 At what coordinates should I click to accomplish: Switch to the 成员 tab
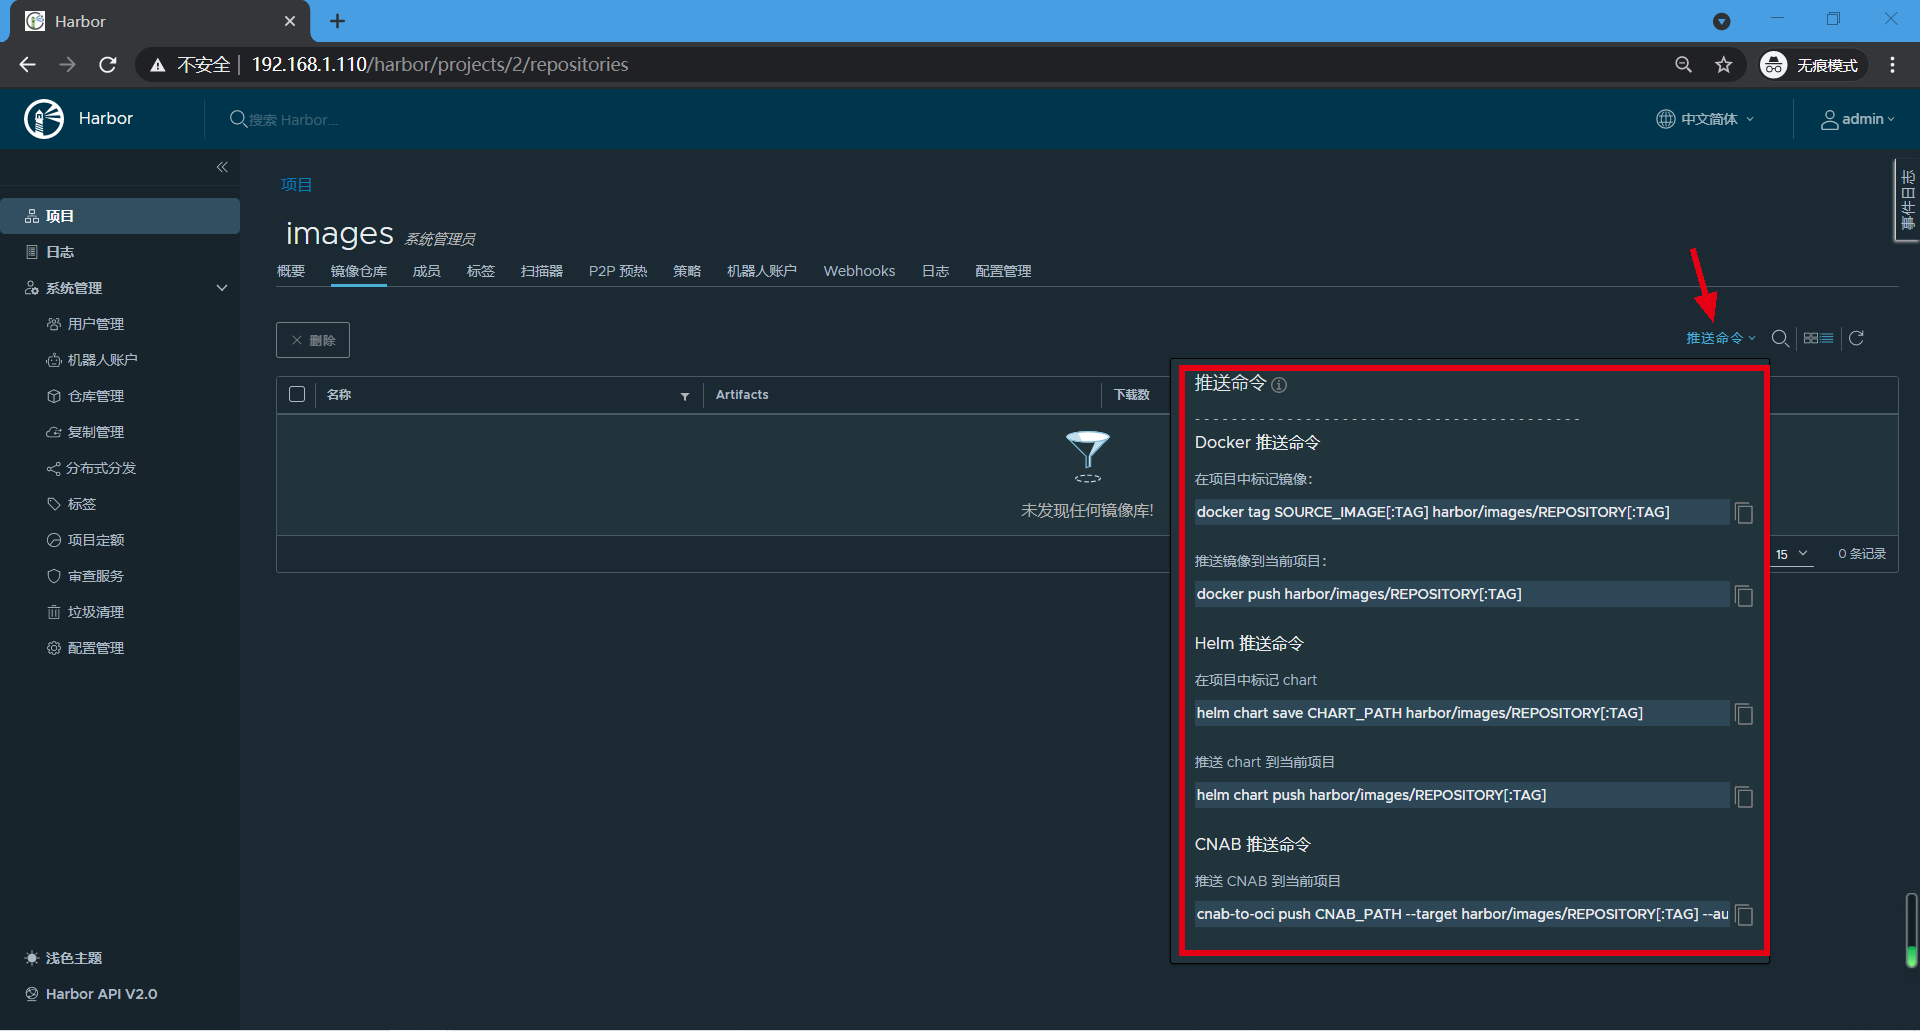427,271
